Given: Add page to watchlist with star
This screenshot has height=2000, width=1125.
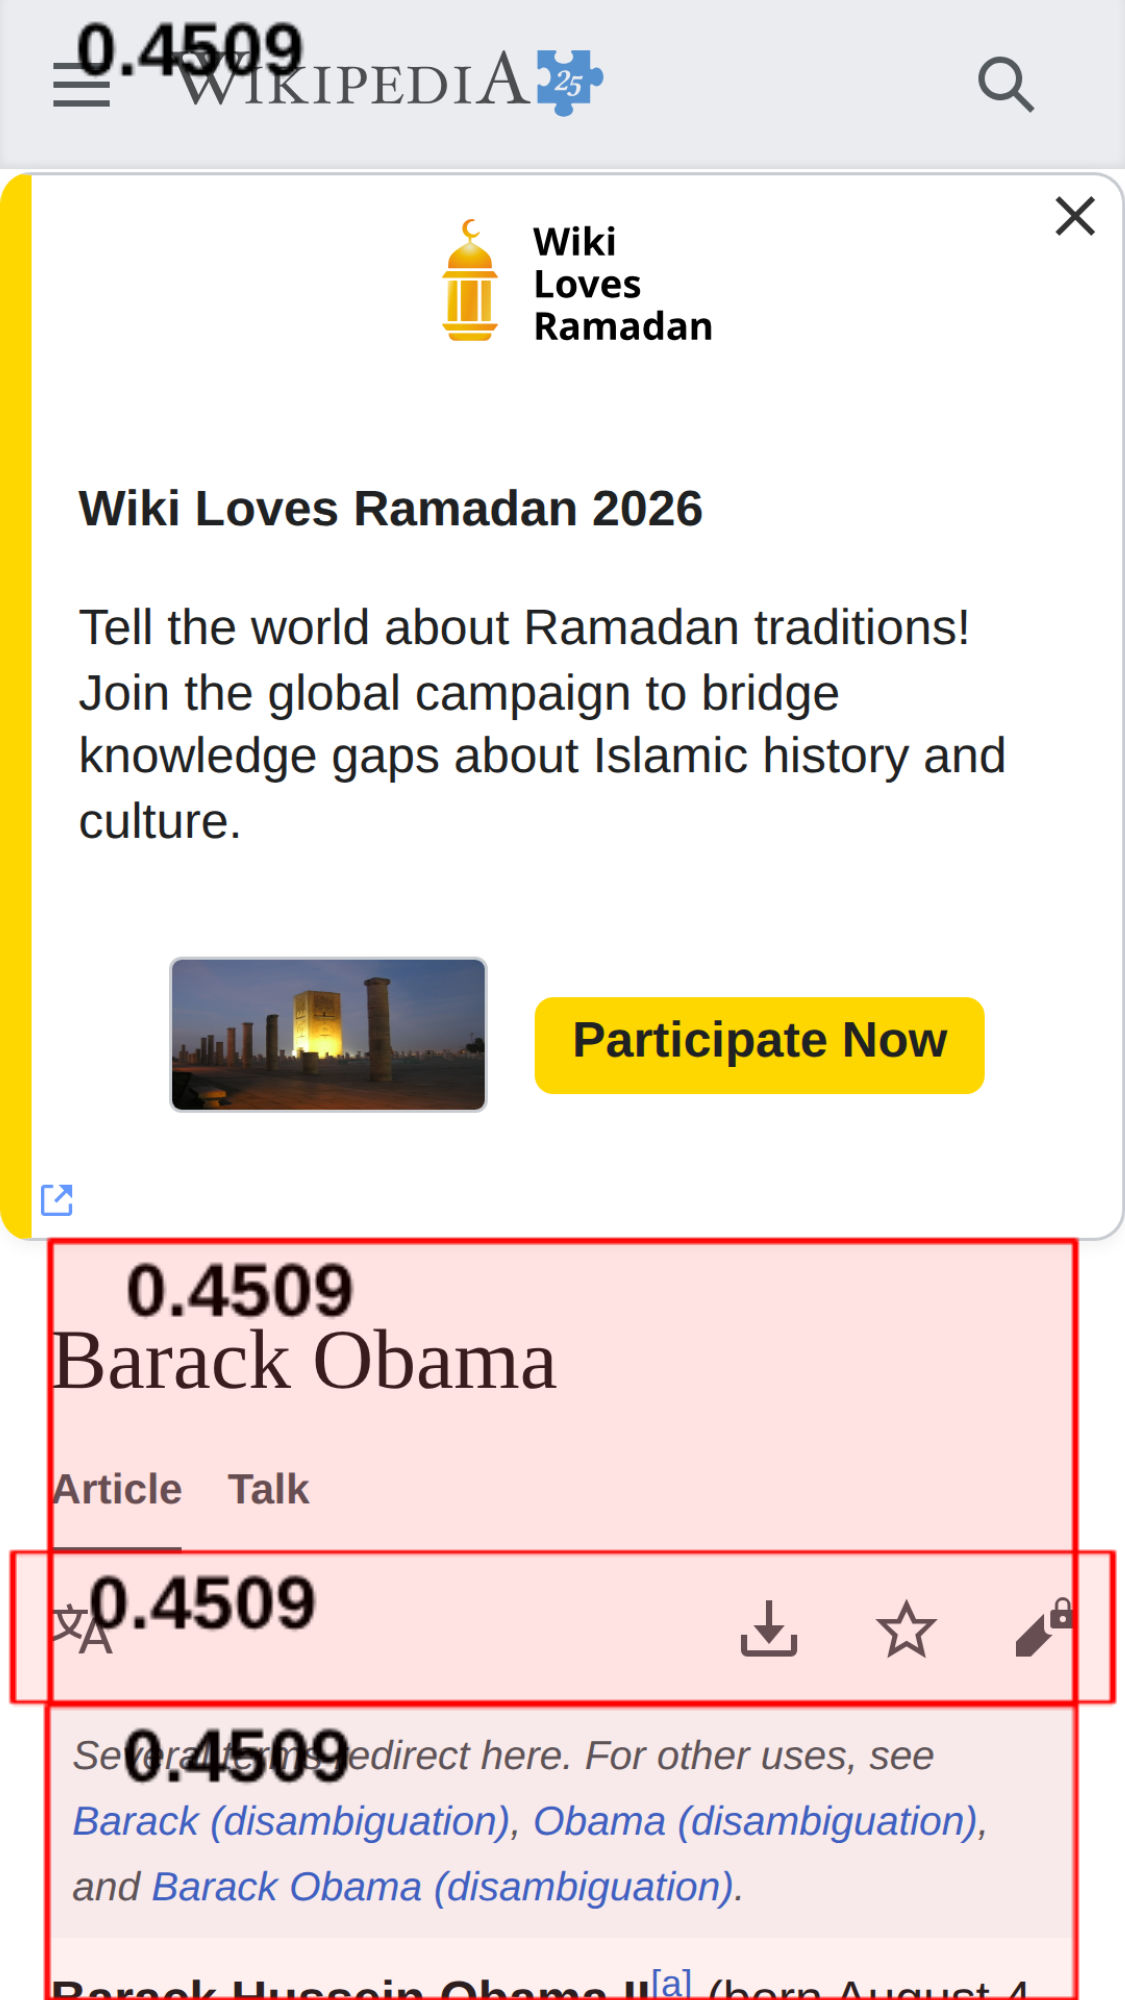Looking at the screenshot, I should click(x=906, y=1629).
